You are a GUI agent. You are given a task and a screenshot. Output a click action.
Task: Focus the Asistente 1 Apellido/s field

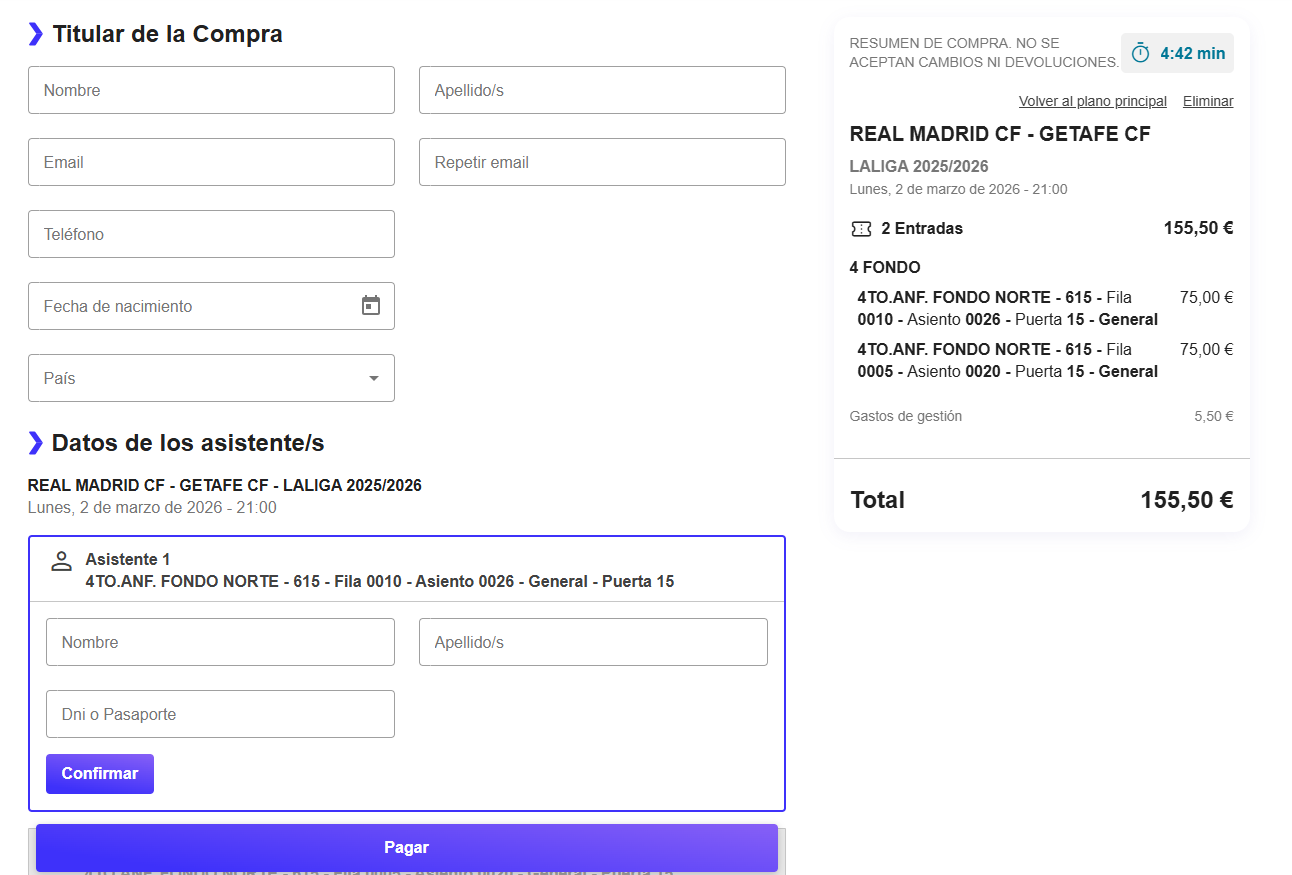pyautogui.click(x=593, y=642)
